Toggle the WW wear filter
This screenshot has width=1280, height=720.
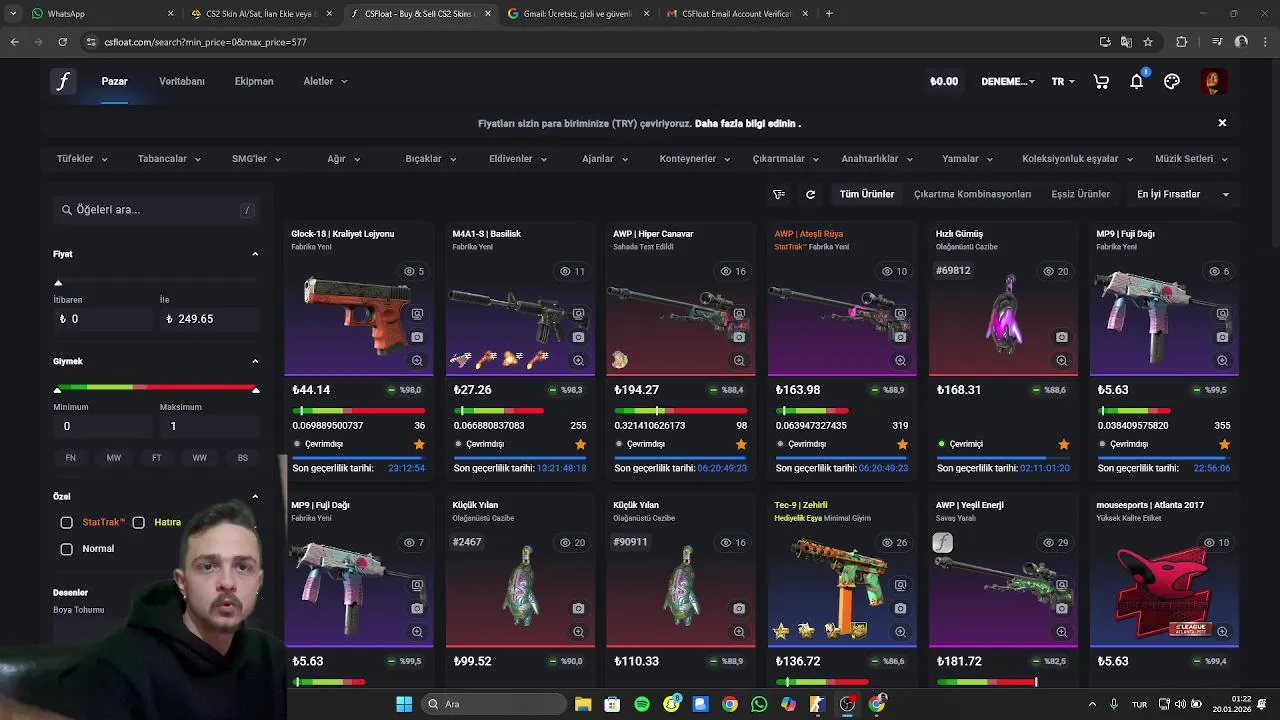[x=200, y=458]
